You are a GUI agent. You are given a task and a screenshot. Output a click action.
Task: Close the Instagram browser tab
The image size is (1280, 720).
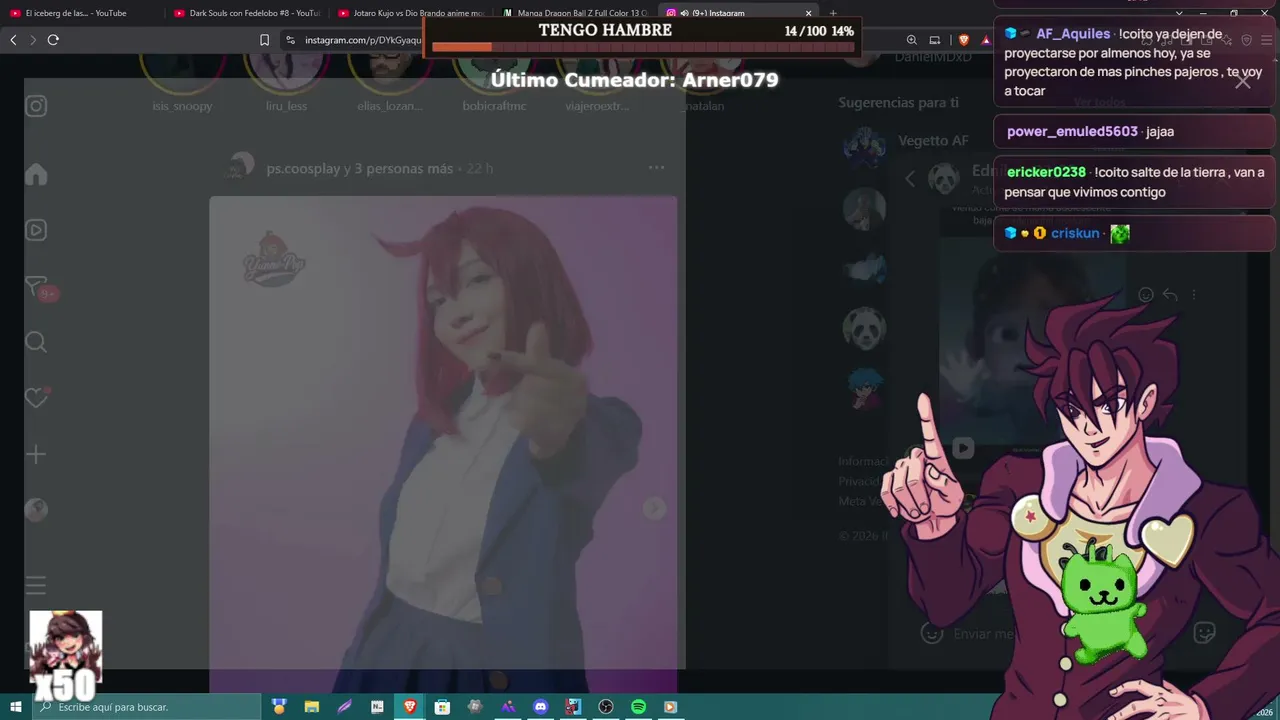tap(809, 13)
